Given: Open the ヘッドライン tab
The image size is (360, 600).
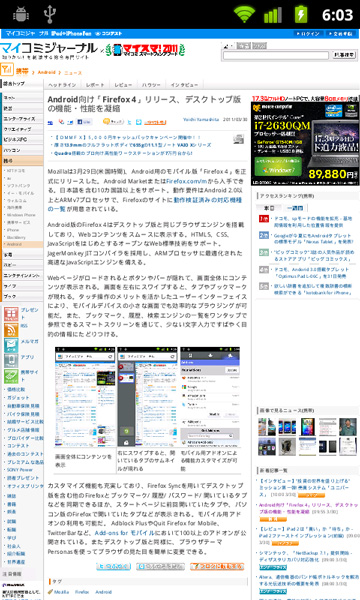Looking at the screenshot, I should 62,85.
